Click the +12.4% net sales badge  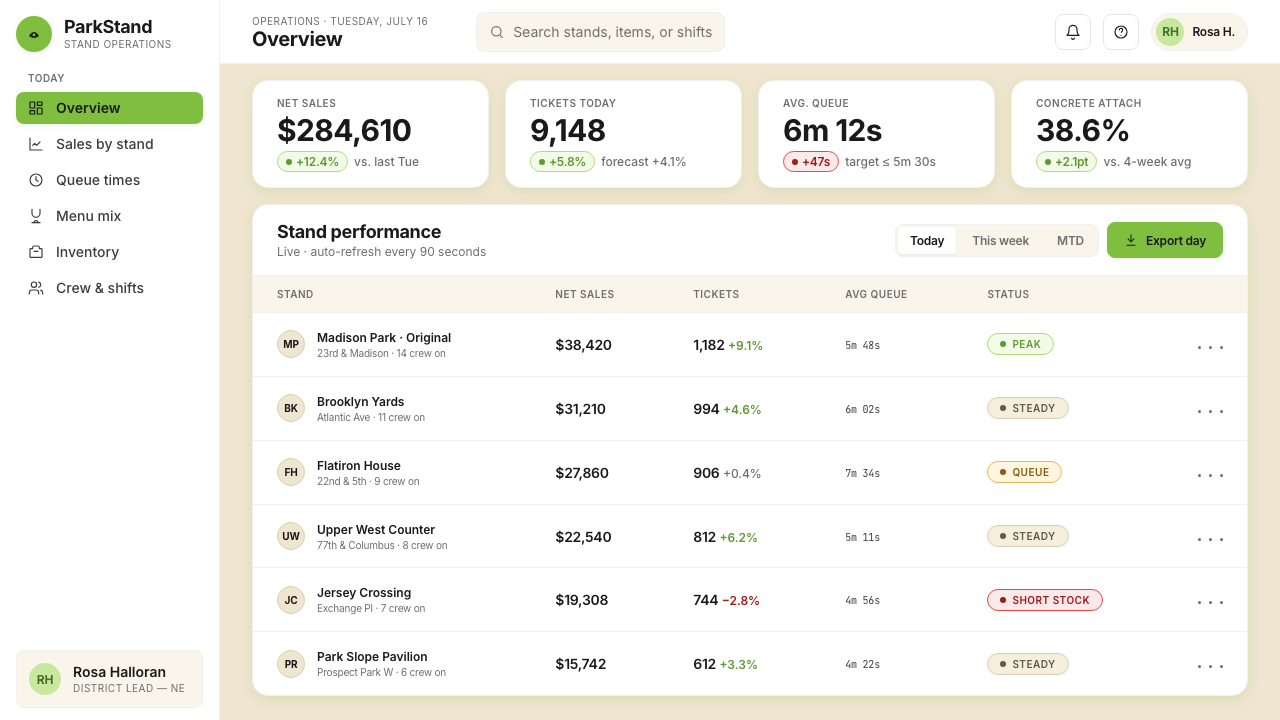click(312, 161)
